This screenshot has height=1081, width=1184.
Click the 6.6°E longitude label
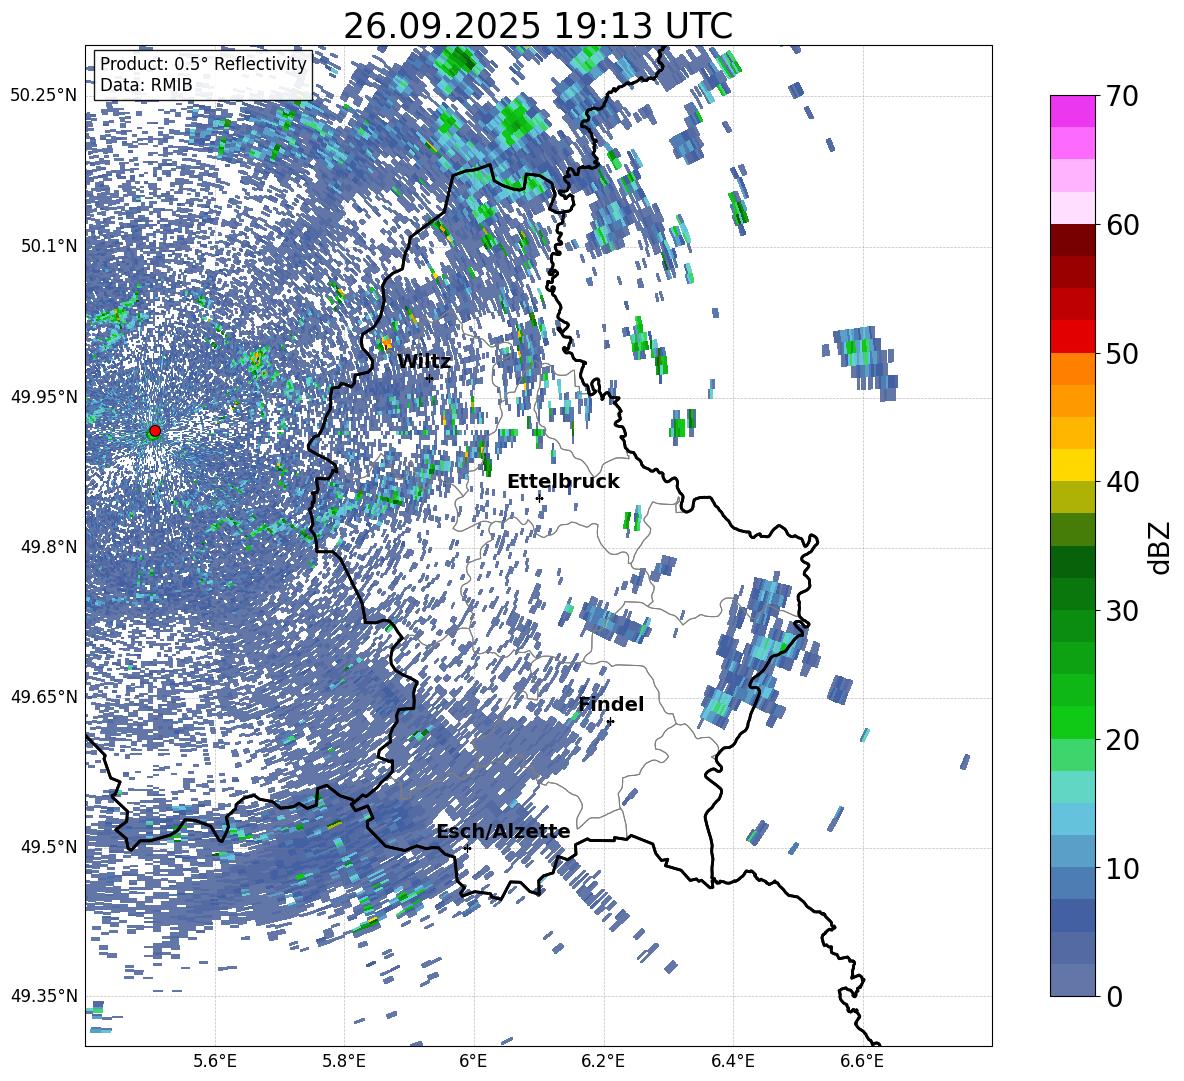coord(862,1061)
